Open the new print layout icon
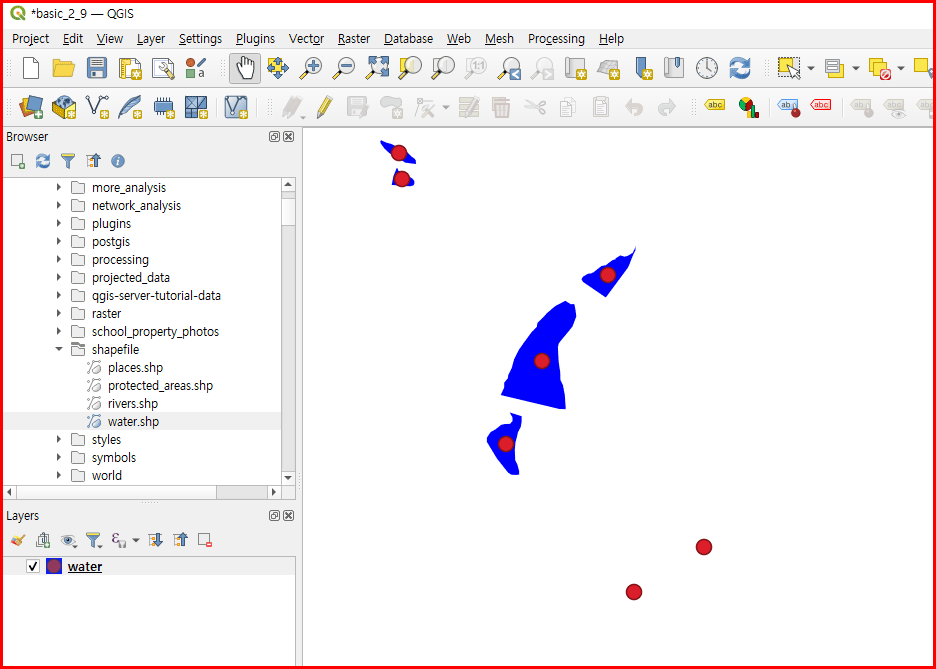 (130, 68)
